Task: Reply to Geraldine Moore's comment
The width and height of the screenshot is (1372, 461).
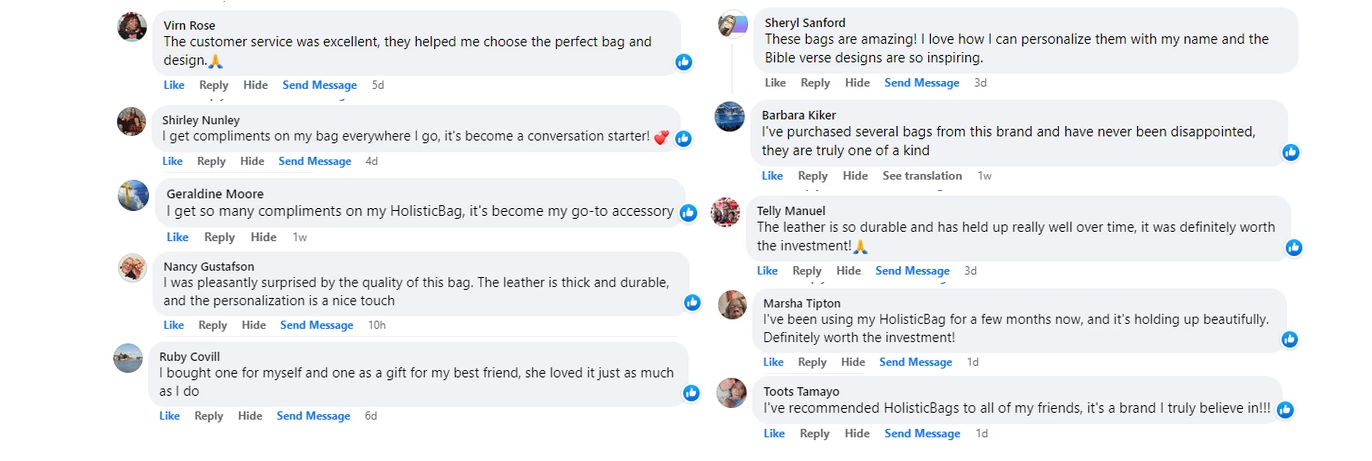Action: (219, 237)
